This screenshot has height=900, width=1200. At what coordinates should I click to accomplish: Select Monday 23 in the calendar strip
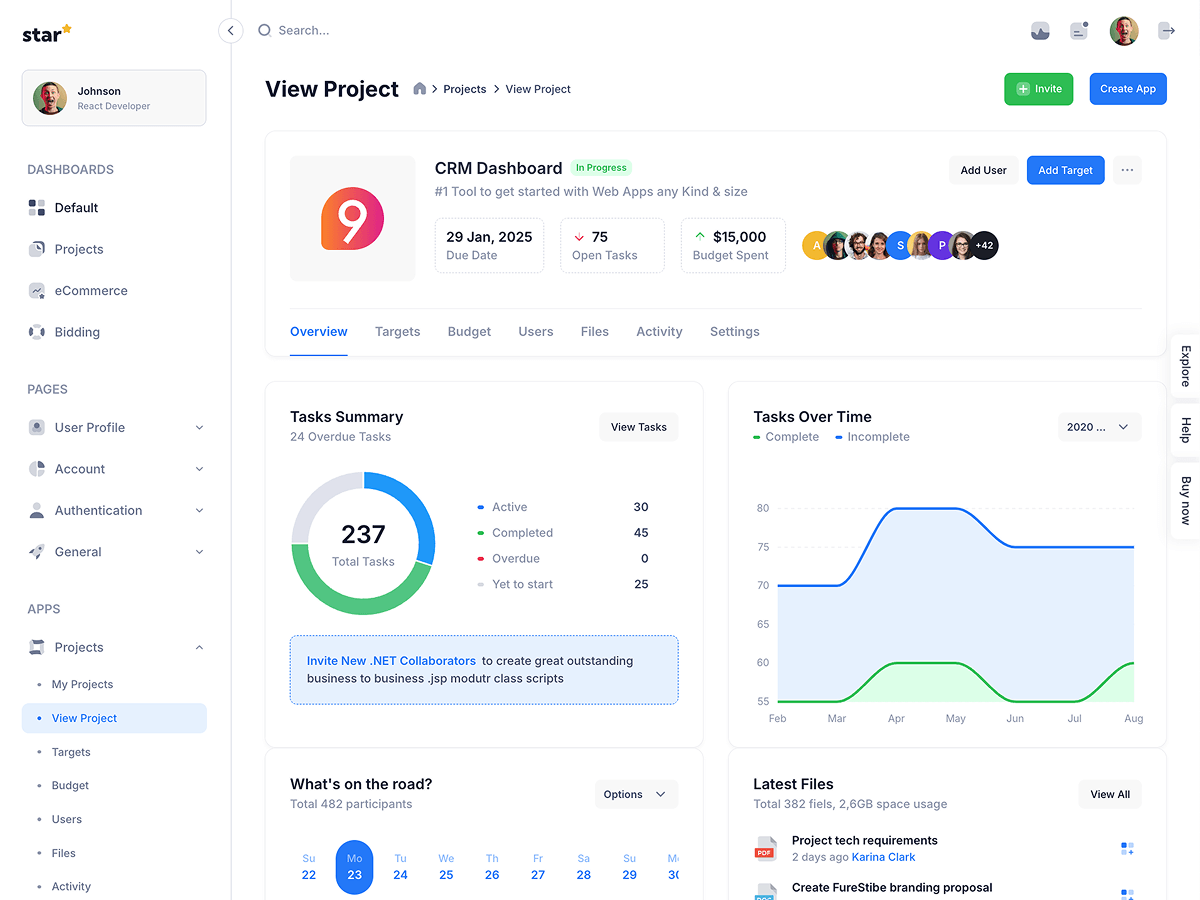pos(354,866)
